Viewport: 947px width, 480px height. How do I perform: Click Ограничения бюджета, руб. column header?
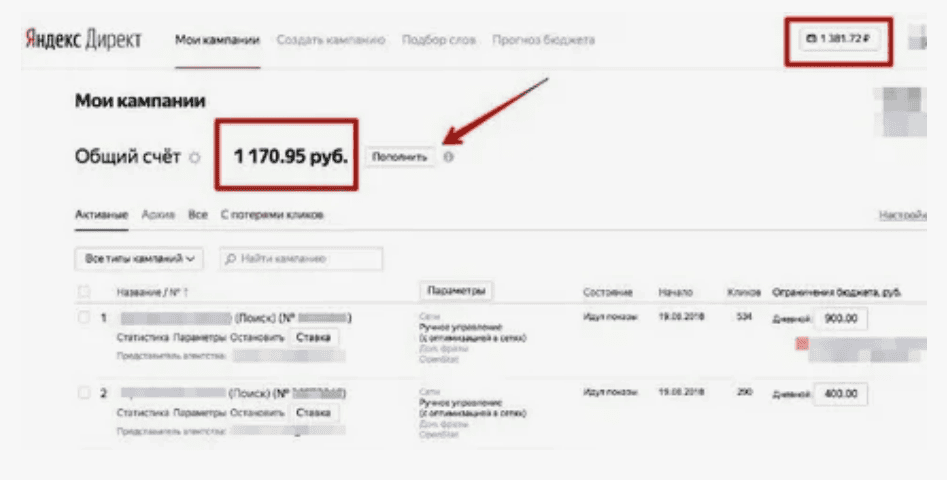point(836,292)
